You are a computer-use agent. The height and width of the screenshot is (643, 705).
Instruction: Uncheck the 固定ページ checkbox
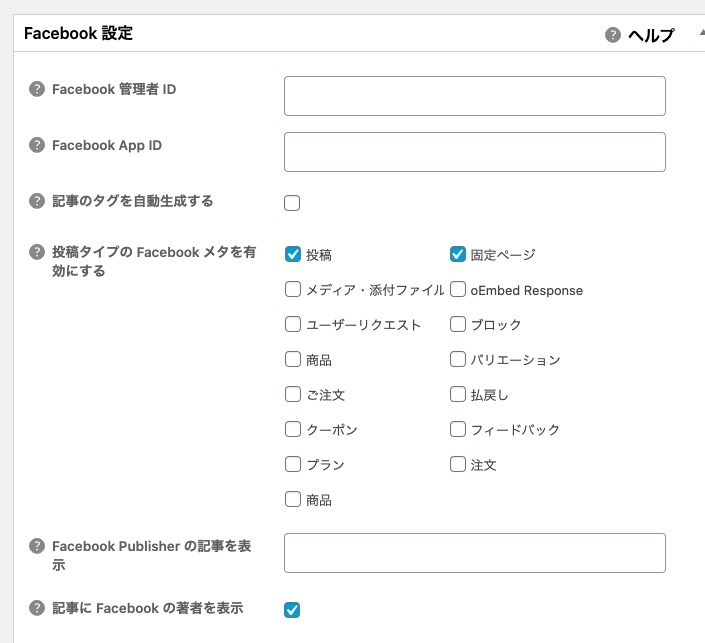(458, 254)
